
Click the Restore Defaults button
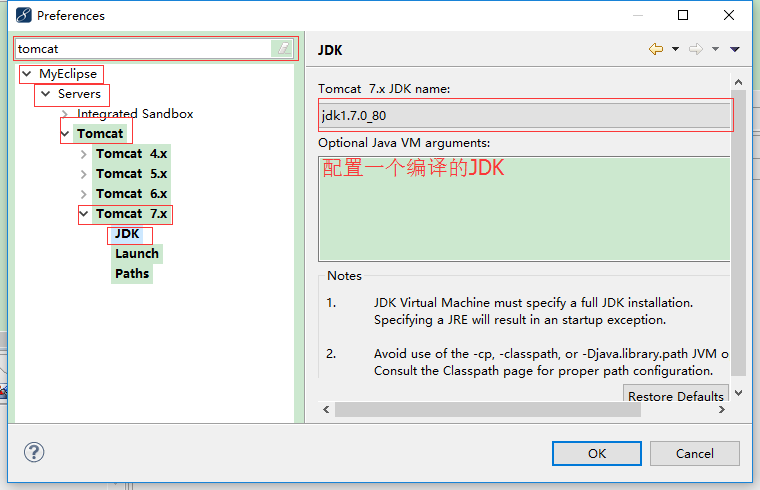tap(676, 394)
